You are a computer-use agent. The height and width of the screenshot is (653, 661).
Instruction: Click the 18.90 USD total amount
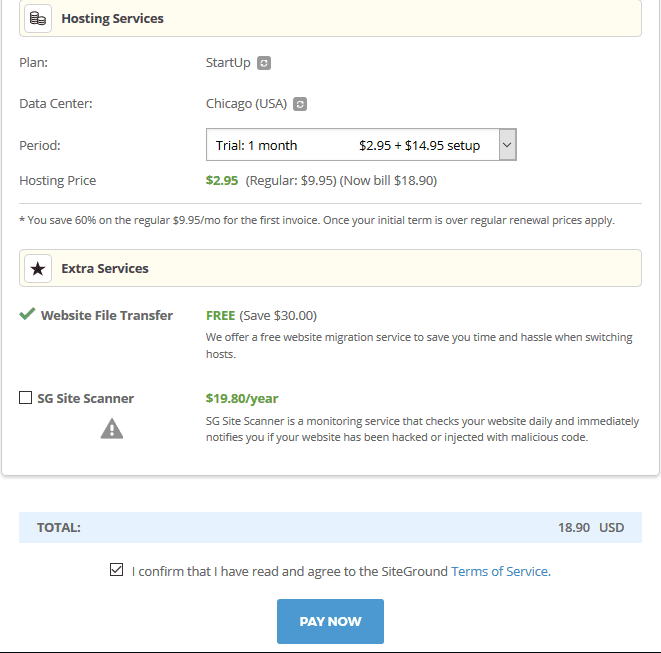(x=590, y=527)
